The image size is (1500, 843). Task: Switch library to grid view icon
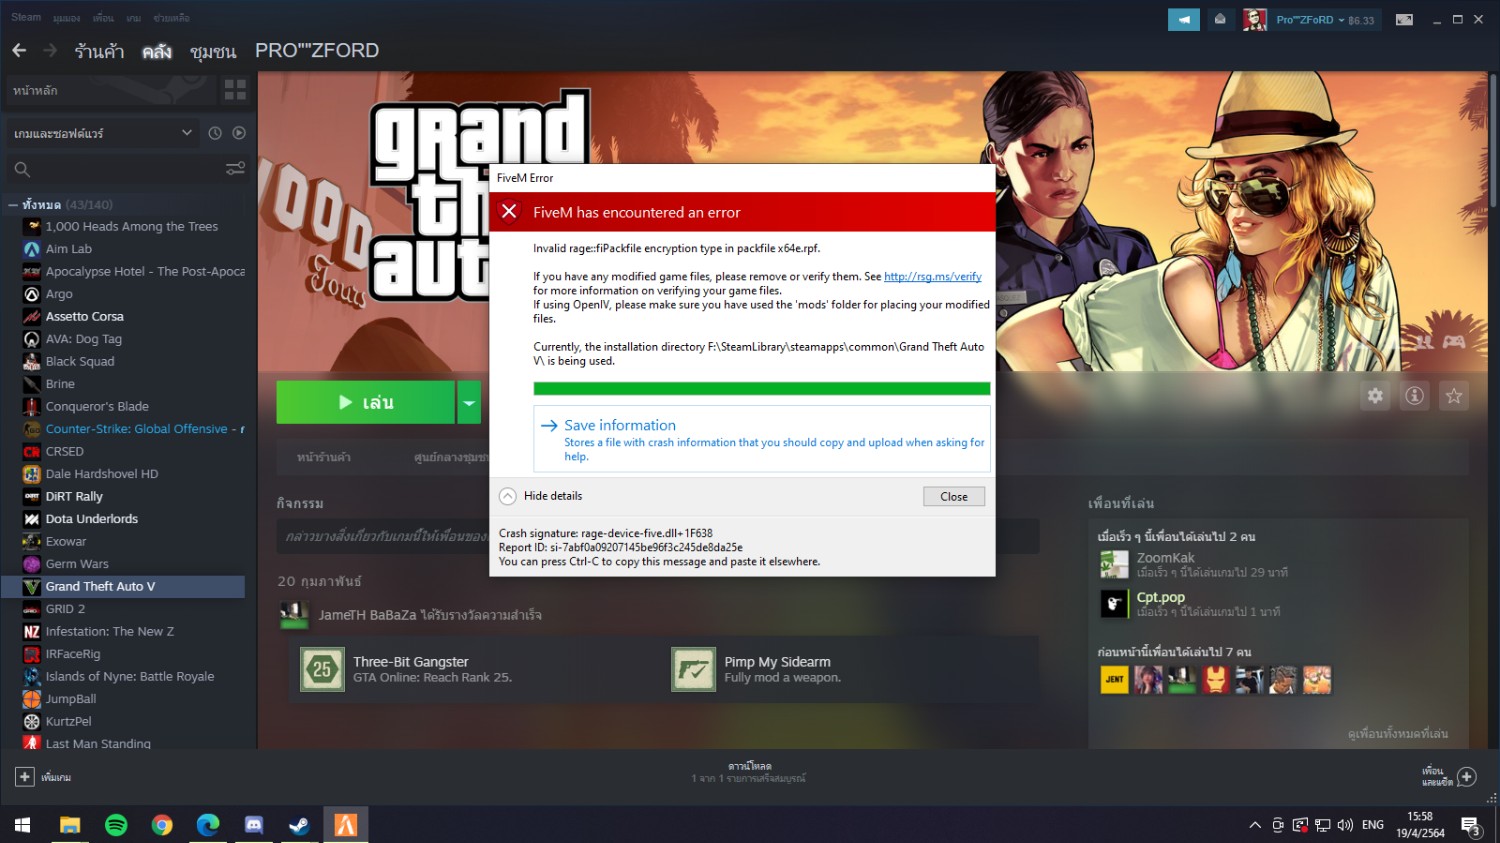(x=235, y=90)
